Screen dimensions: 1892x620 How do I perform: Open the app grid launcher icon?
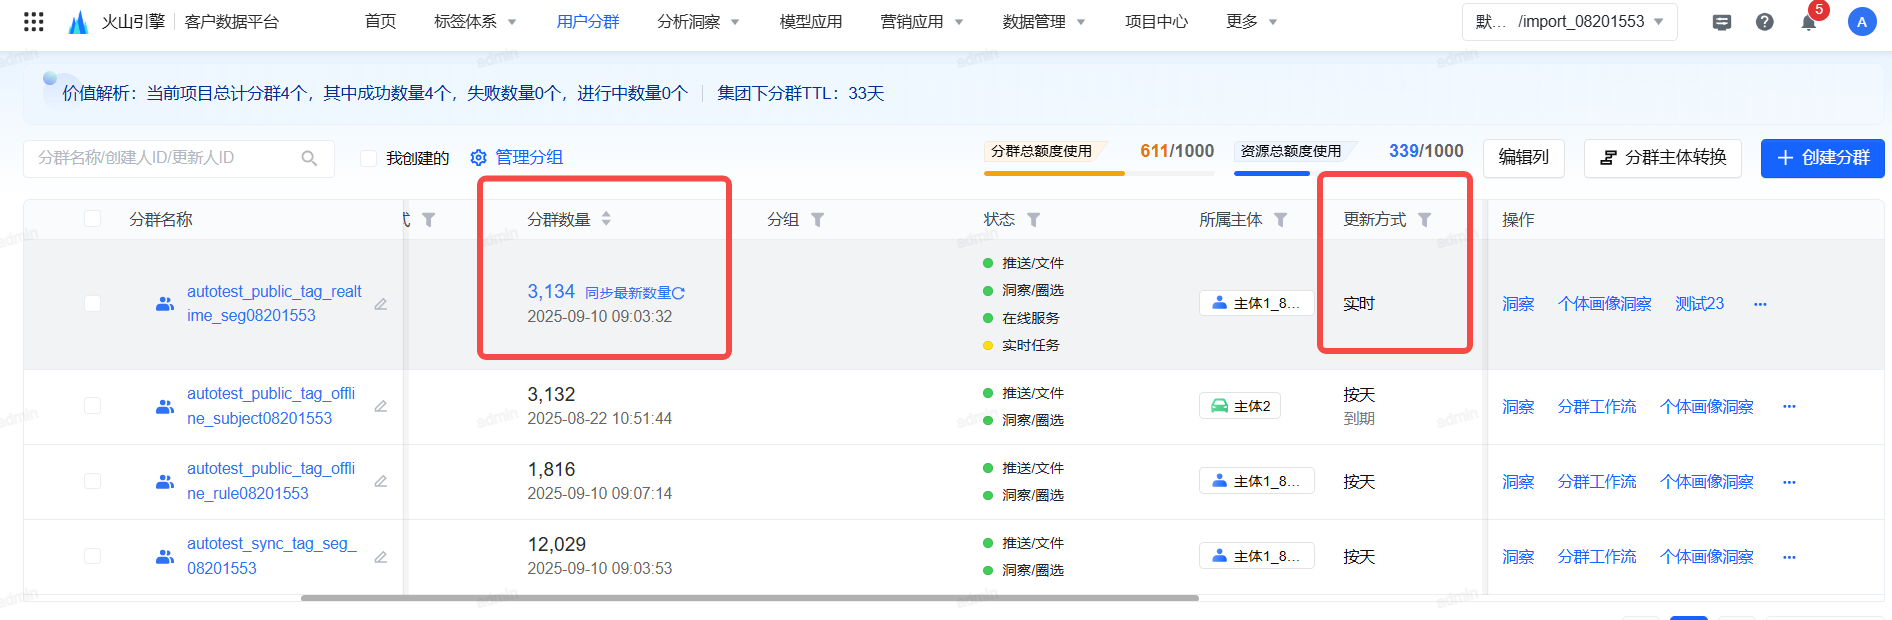tap(33, 22)
